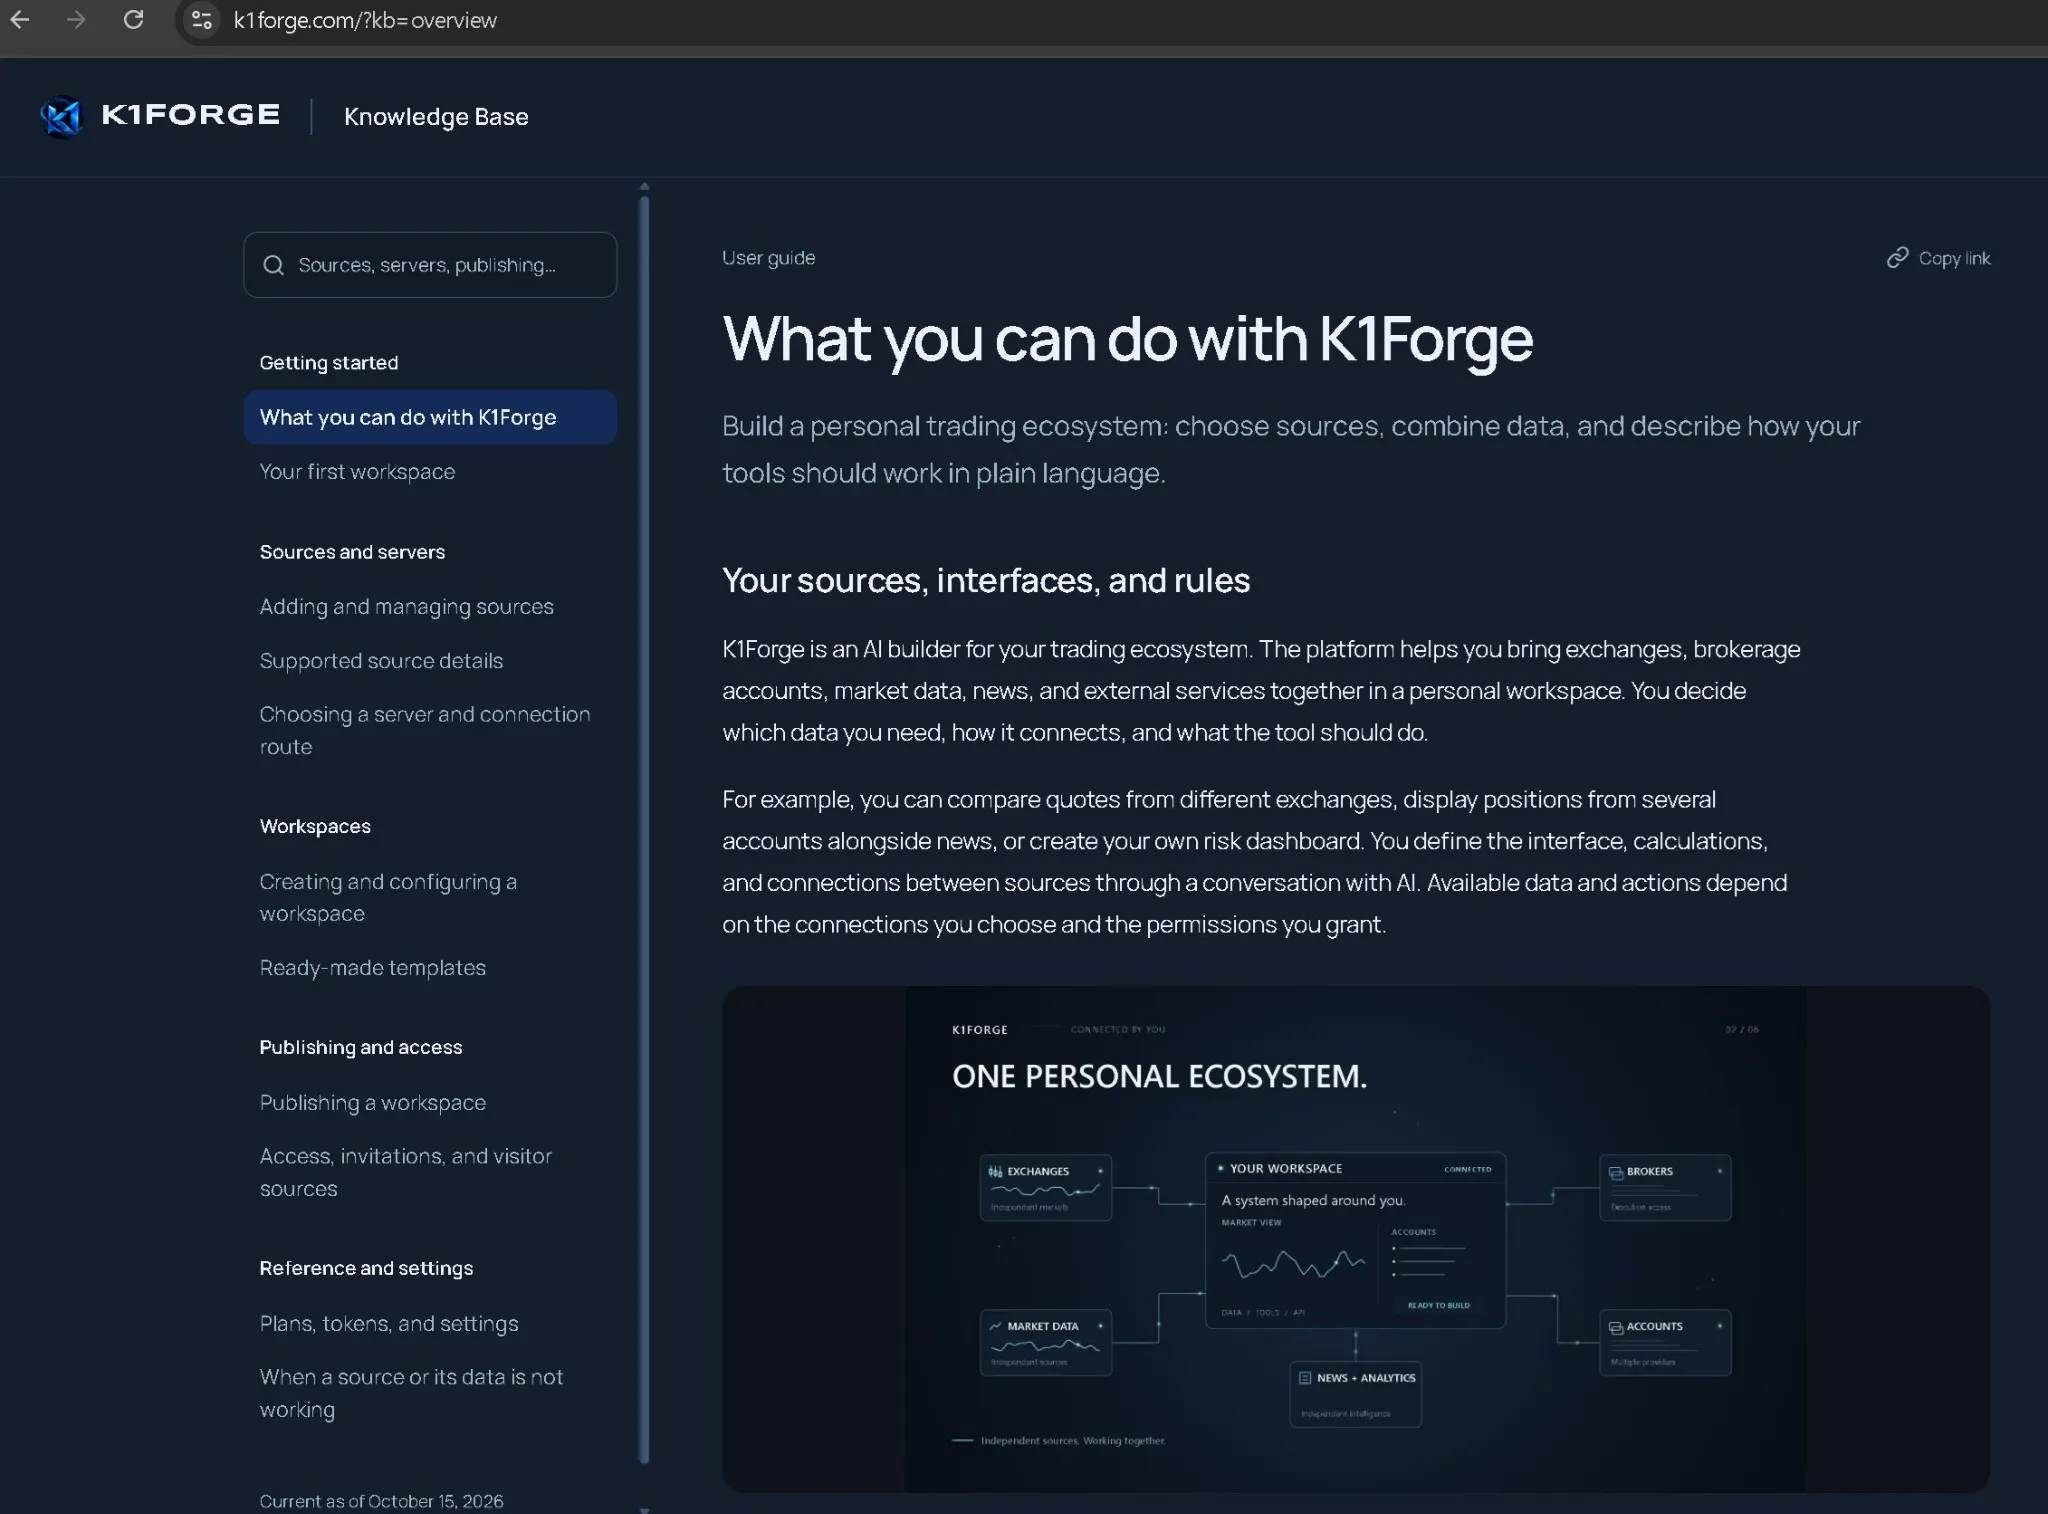
Task: Click the address bar URL k1forge.com/?kb=overview
Action: pos(365,20)
